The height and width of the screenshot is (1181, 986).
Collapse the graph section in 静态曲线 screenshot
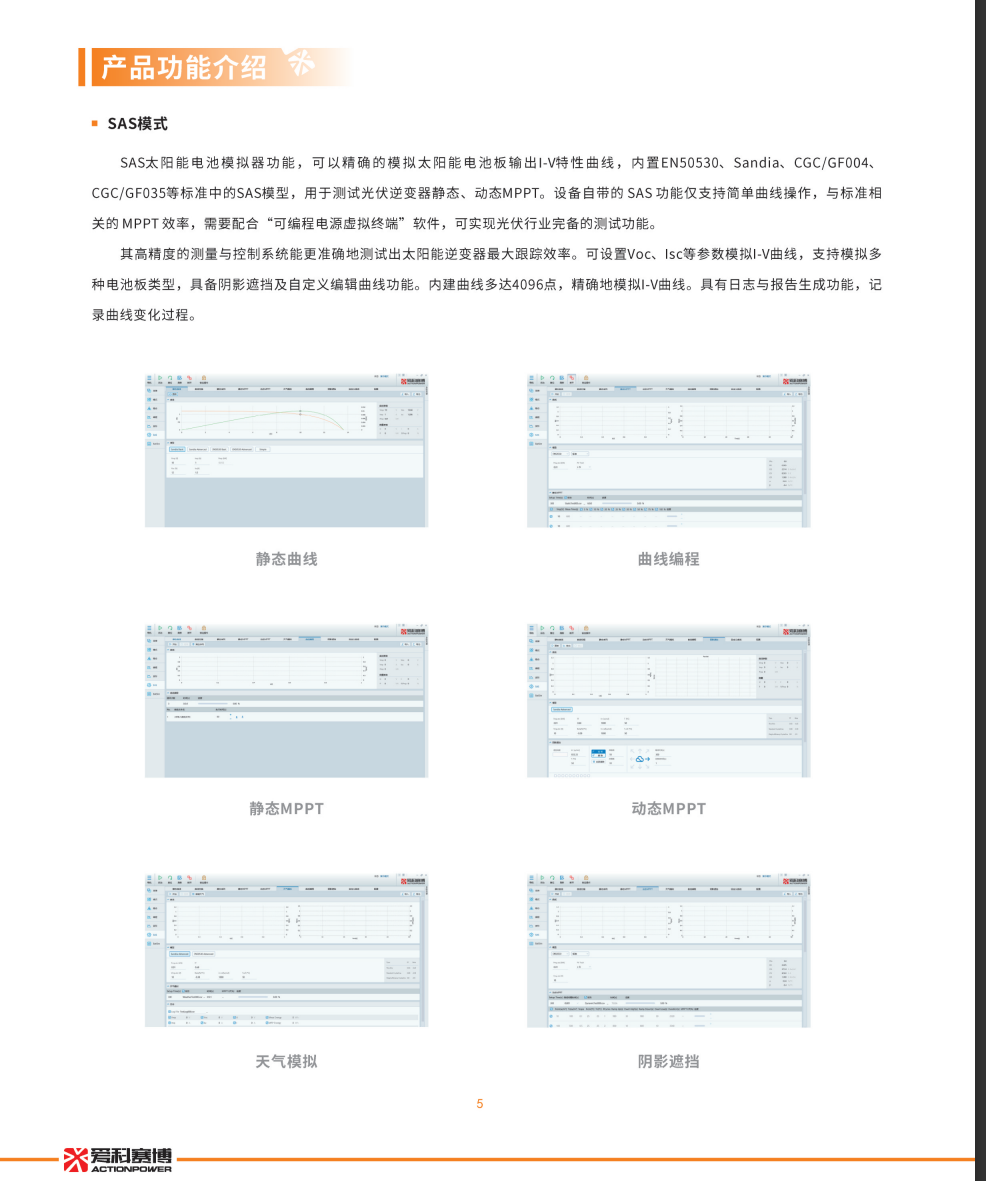click(x=168, y=400)
